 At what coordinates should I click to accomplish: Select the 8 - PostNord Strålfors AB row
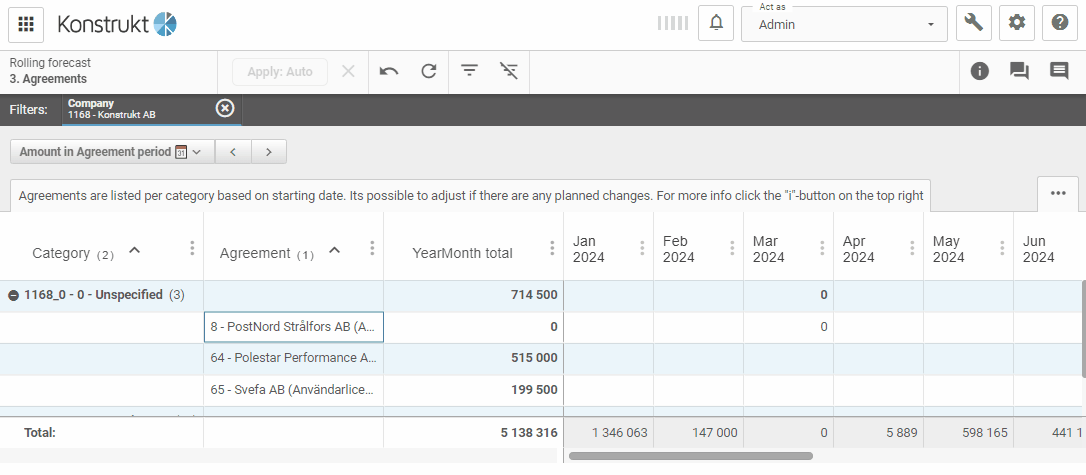click(x=294, y=327)
